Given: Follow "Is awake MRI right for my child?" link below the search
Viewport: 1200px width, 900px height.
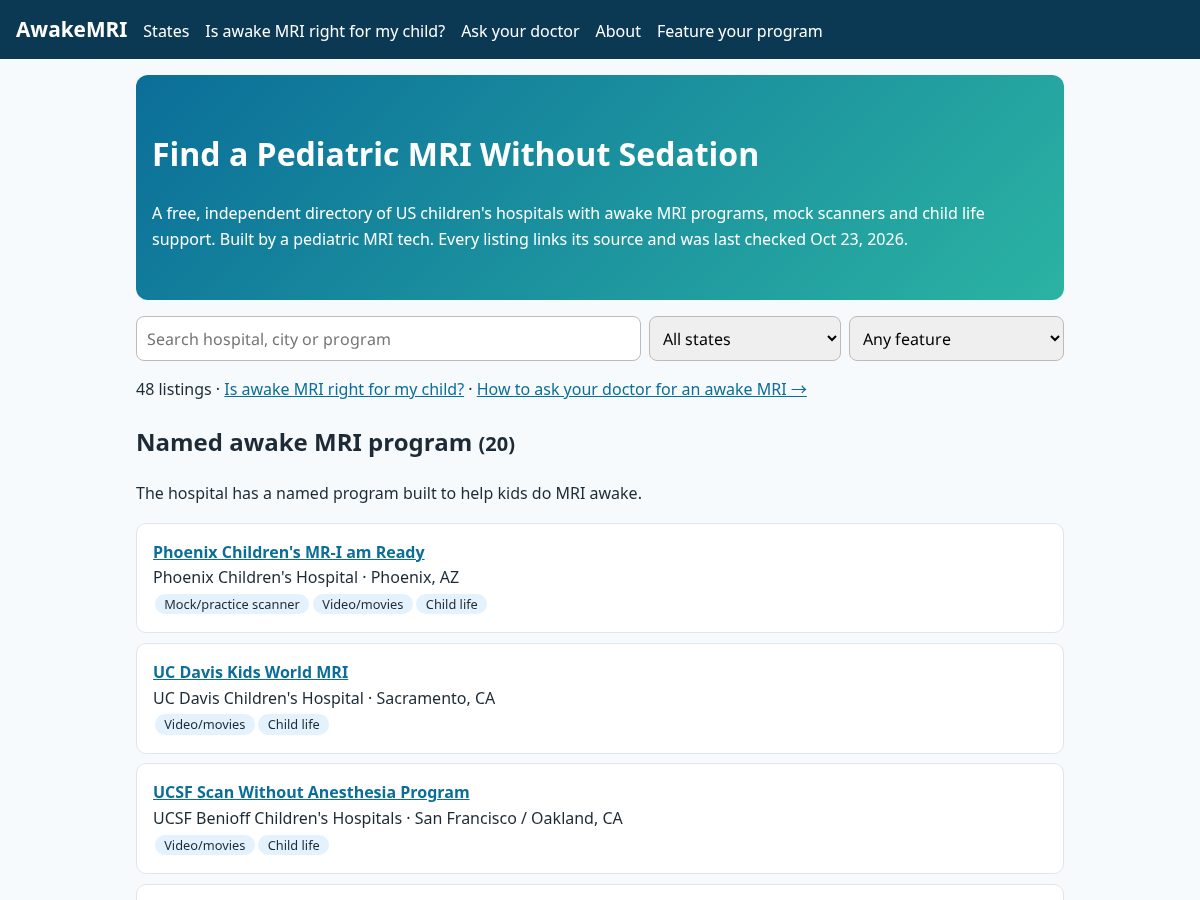Looking at the screenshot, I should click(x=344, y=389).
